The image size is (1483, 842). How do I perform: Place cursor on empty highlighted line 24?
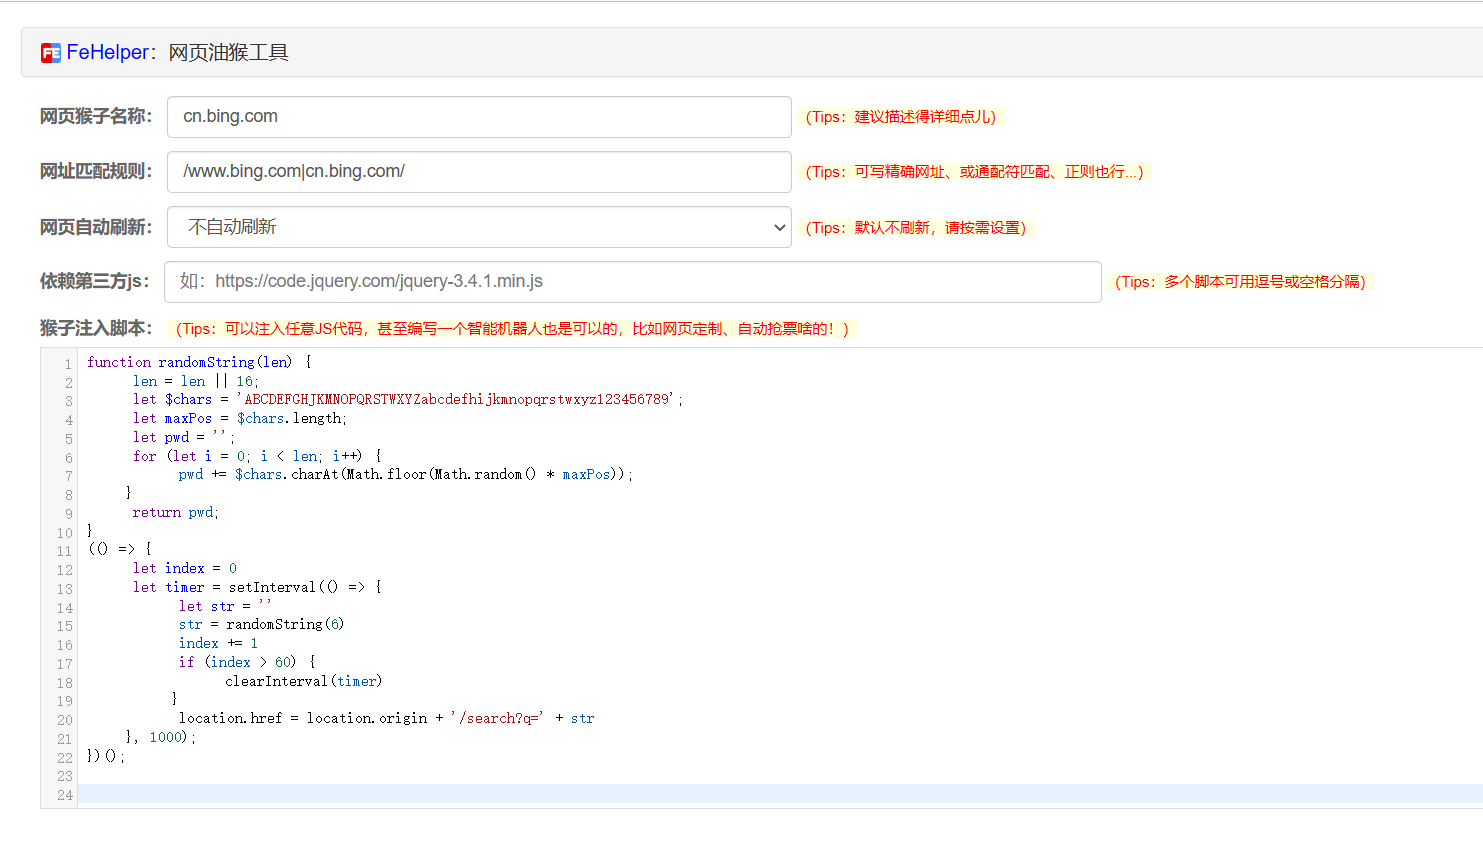pos(780,794)
